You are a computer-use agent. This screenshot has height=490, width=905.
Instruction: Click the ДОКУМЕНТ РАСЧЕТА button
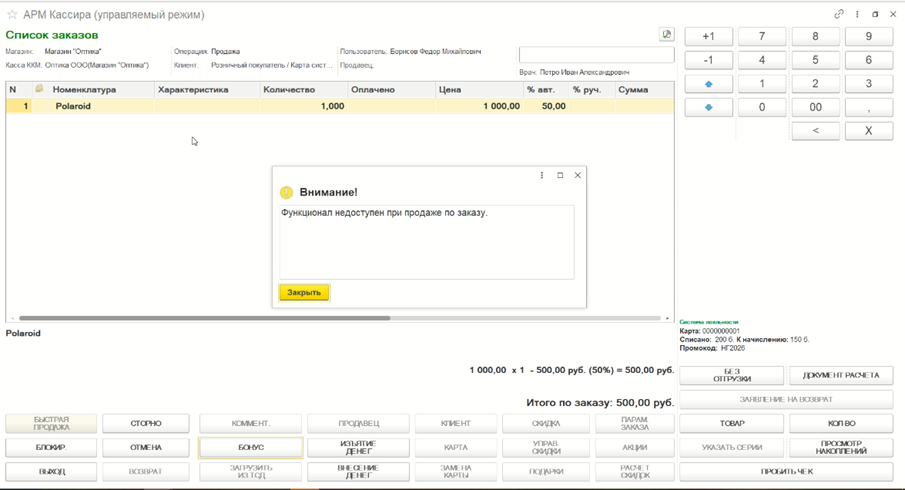click(x=842, y=375)
